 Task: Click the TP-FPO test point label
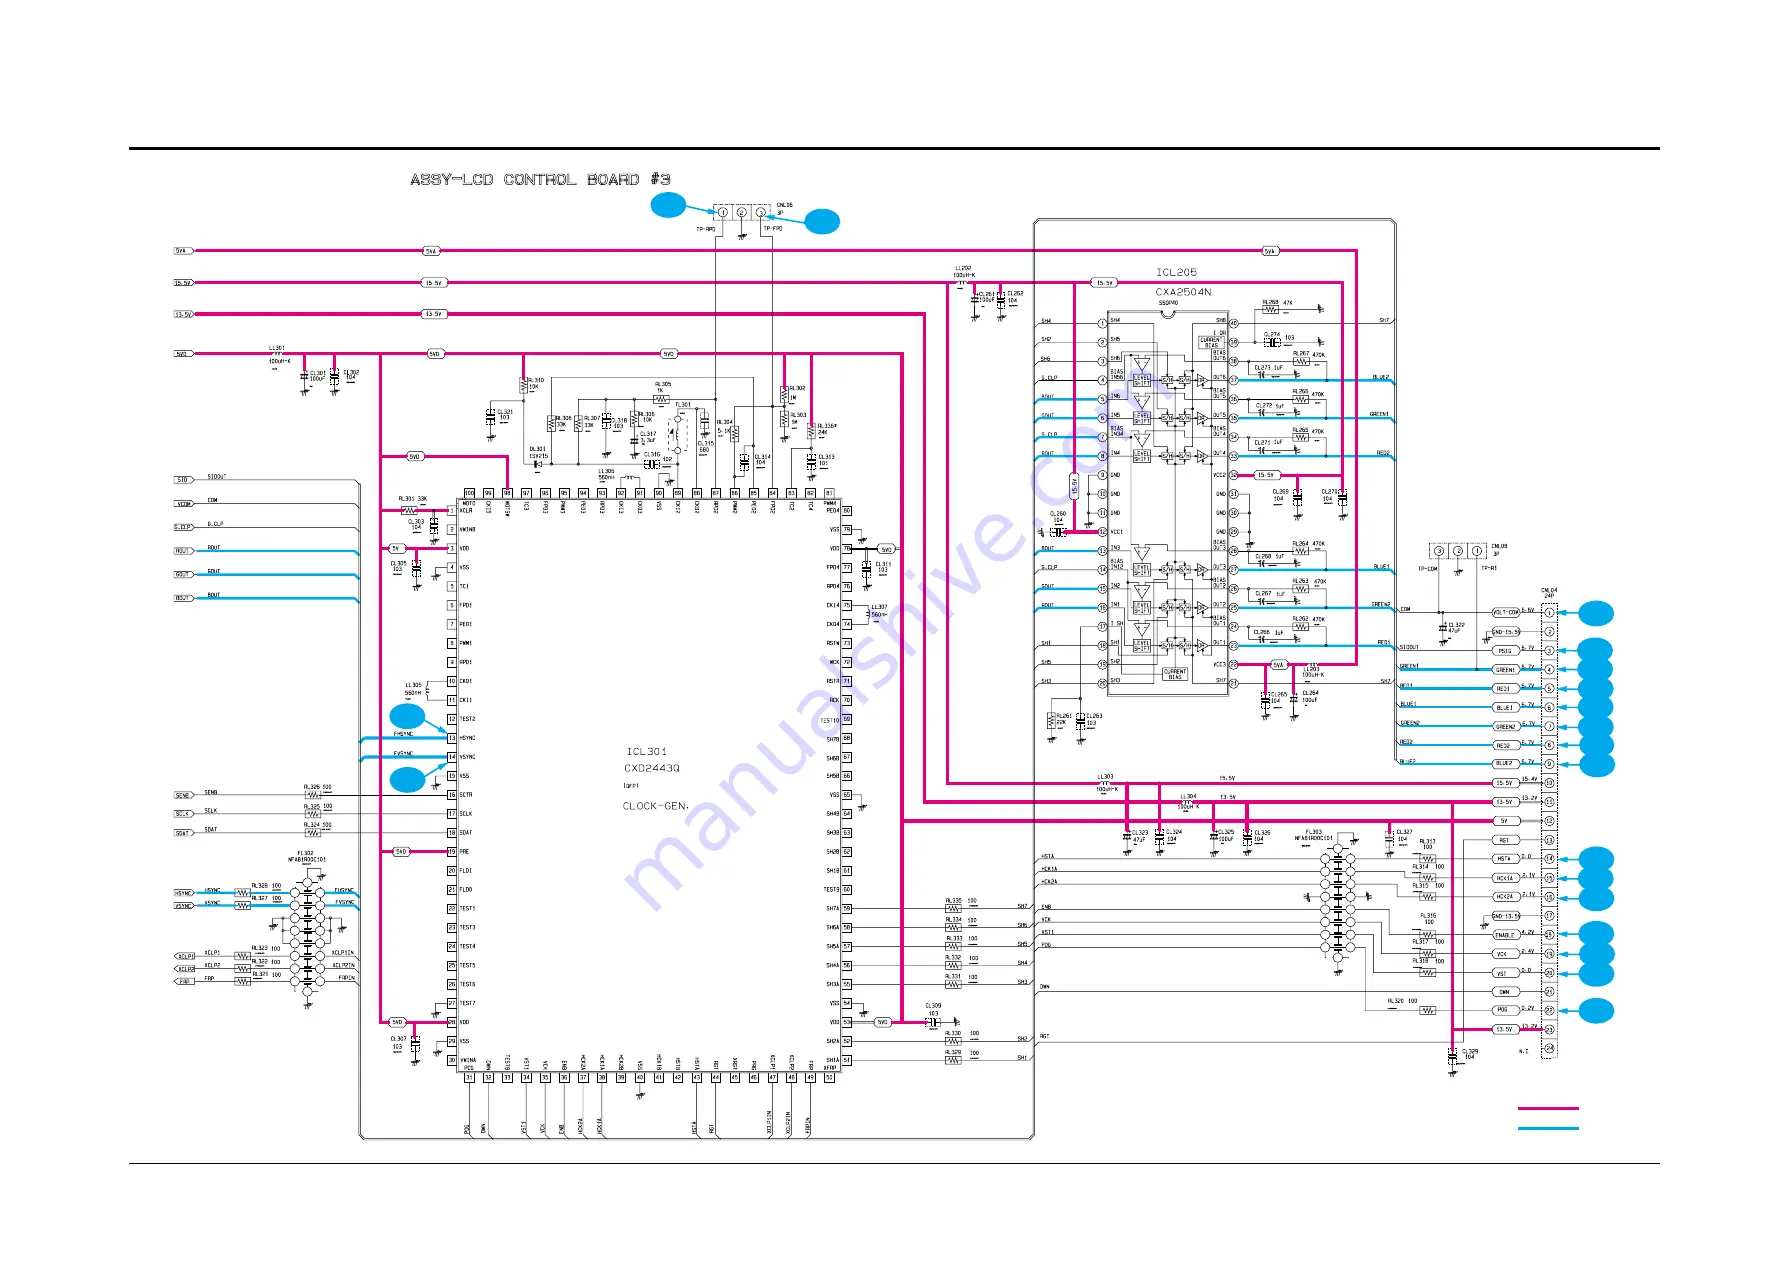(773, 229)
